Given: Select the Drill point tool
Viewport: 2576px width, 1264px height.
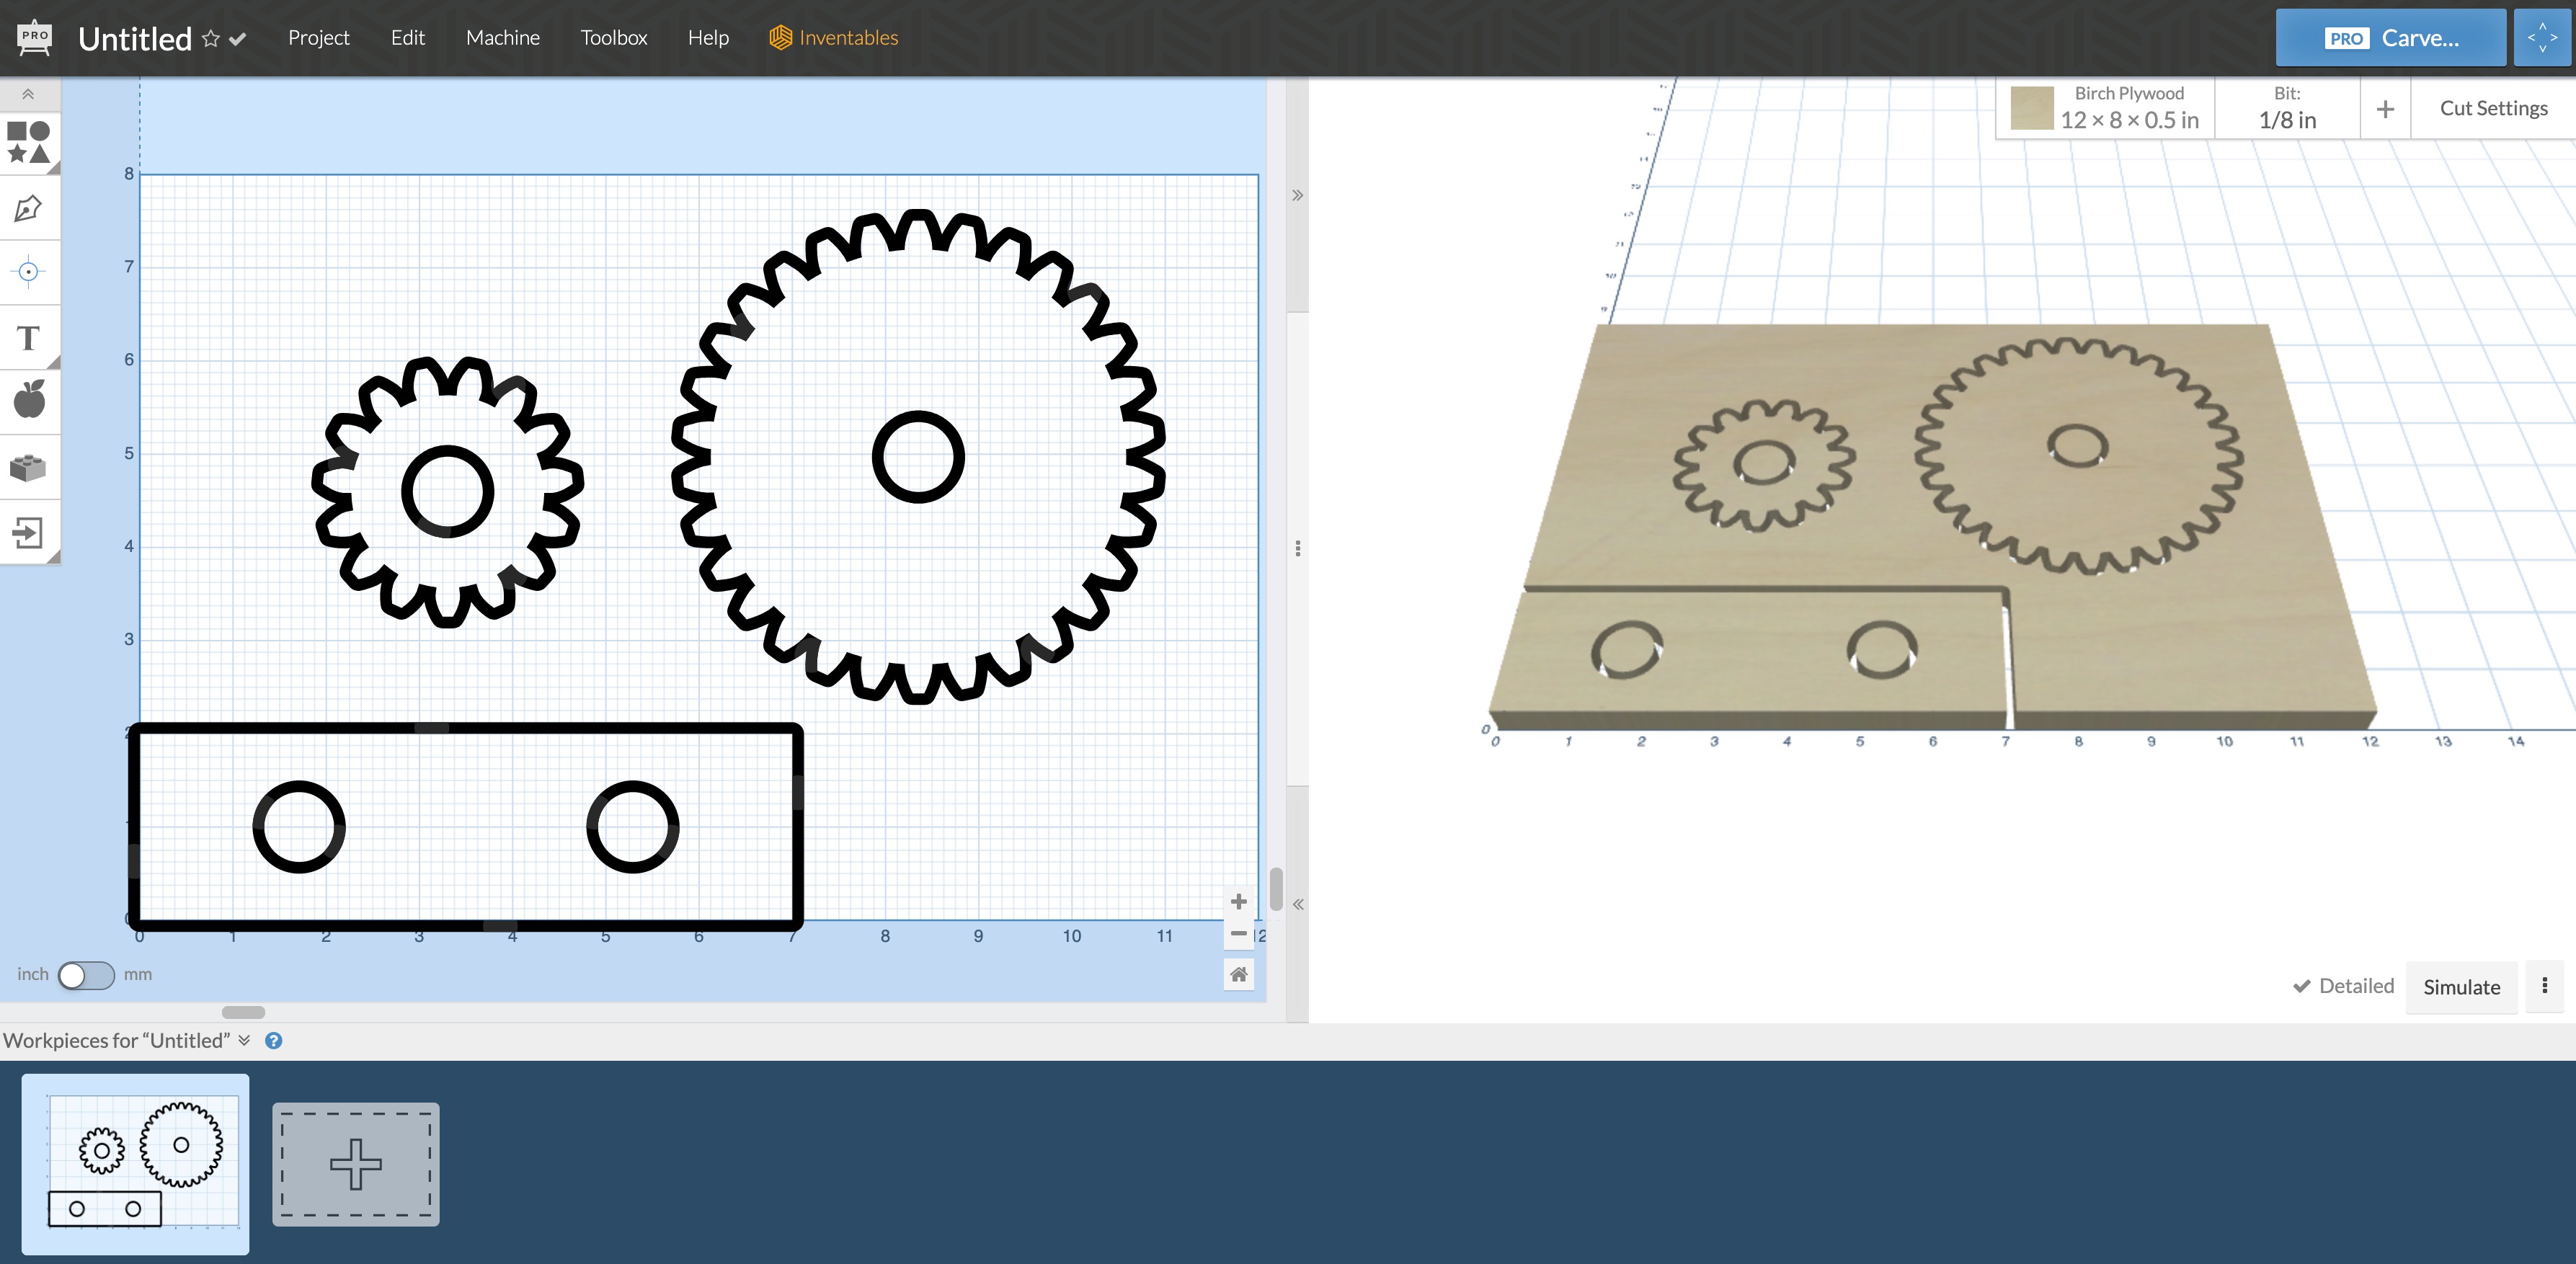Looking at the screenshot, I should pyautogui.click(x=28, y=272).
